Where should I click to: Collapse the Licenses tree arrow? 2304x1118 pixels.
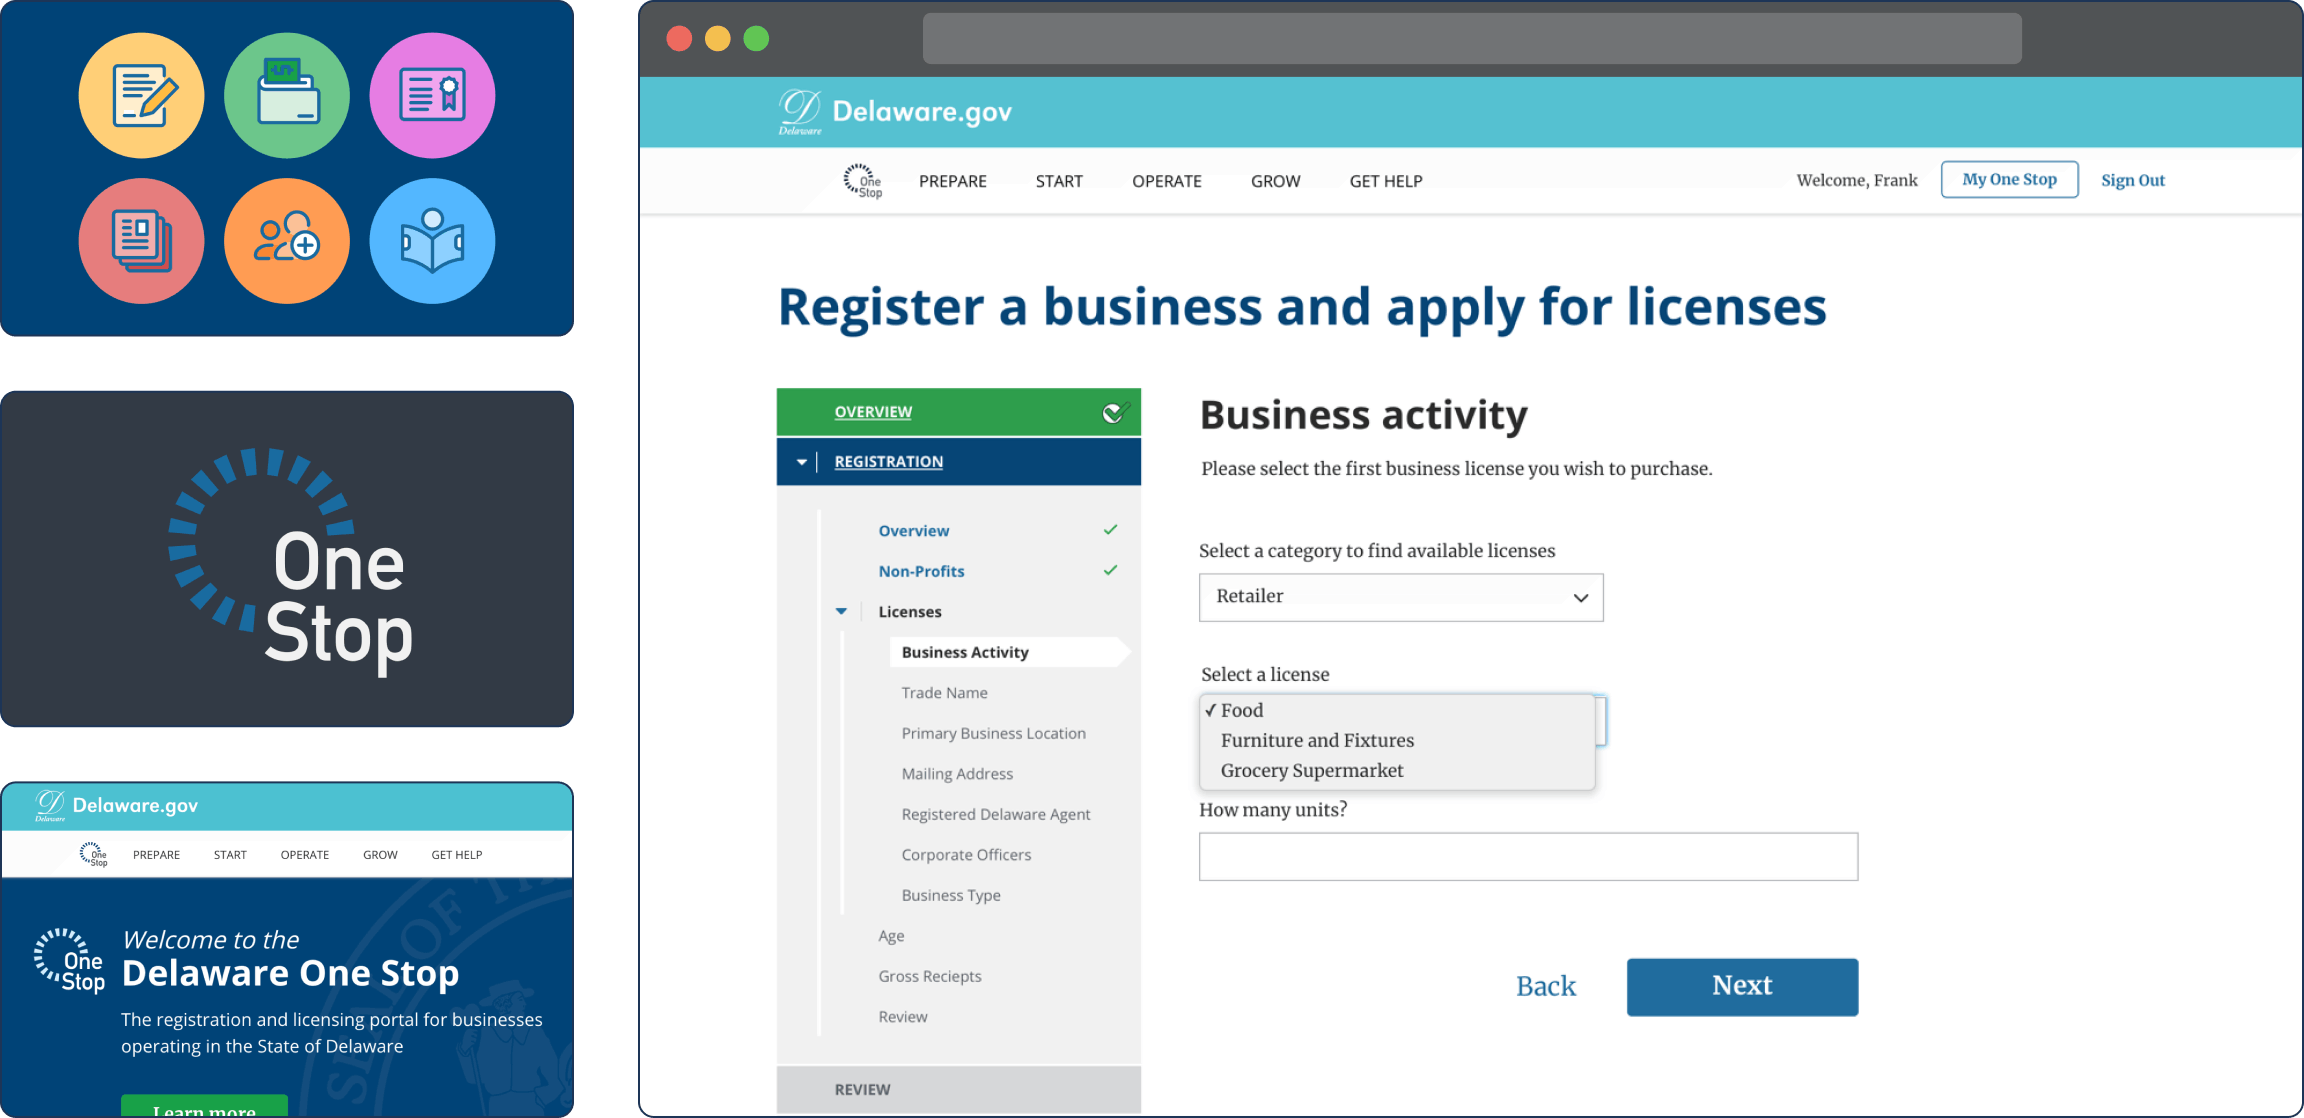pyautogui.click(x=841, y=611)
